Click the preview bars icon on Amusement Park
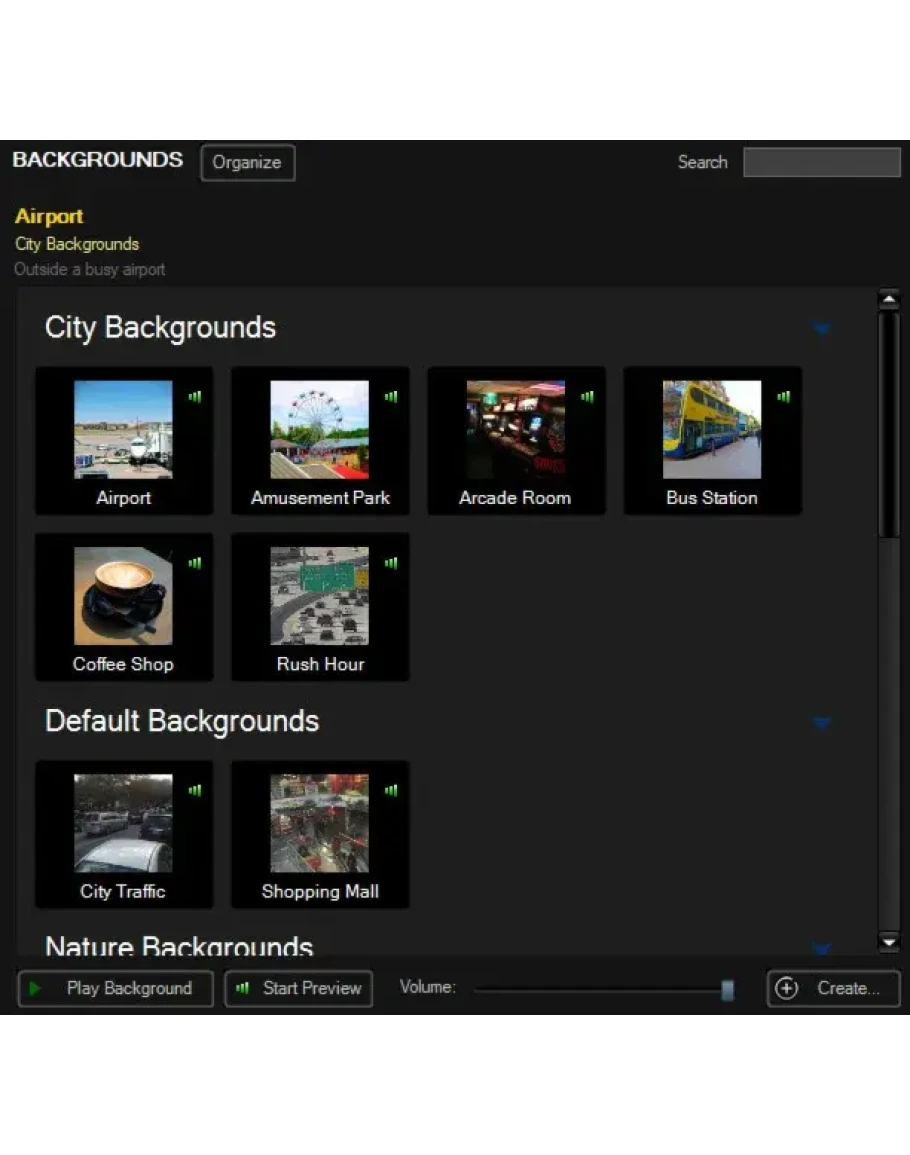The height and width of the screenshot is (1155, 910). [x=391, y=397]
